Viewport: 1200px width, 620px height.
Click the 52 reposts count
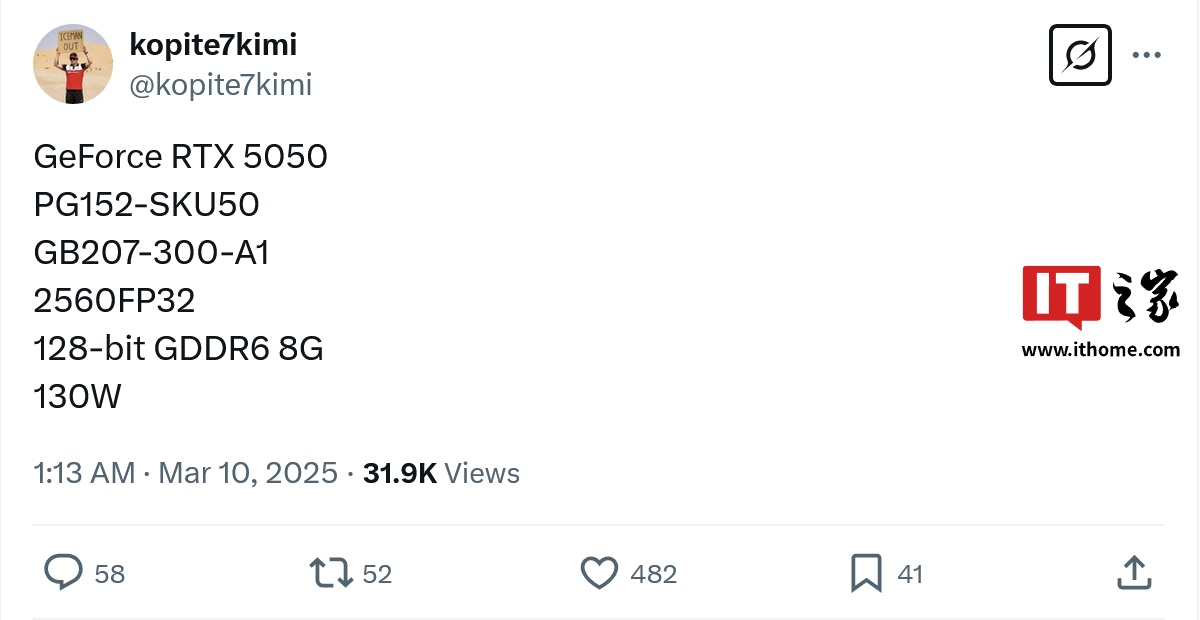point(377,574)
